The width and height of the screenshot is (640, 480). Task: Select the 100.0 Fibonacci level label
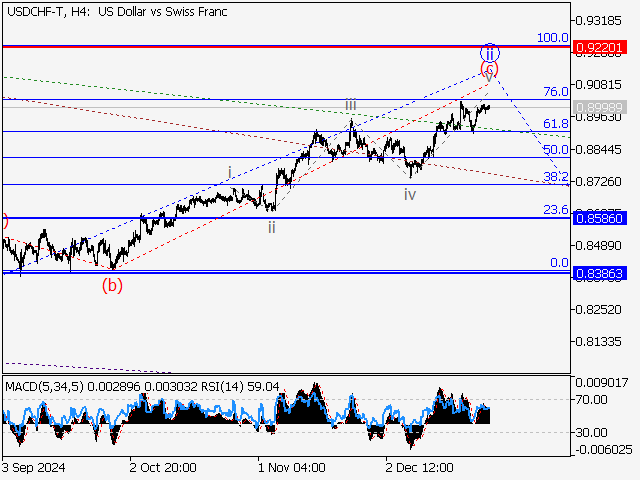tap(553, 38)
